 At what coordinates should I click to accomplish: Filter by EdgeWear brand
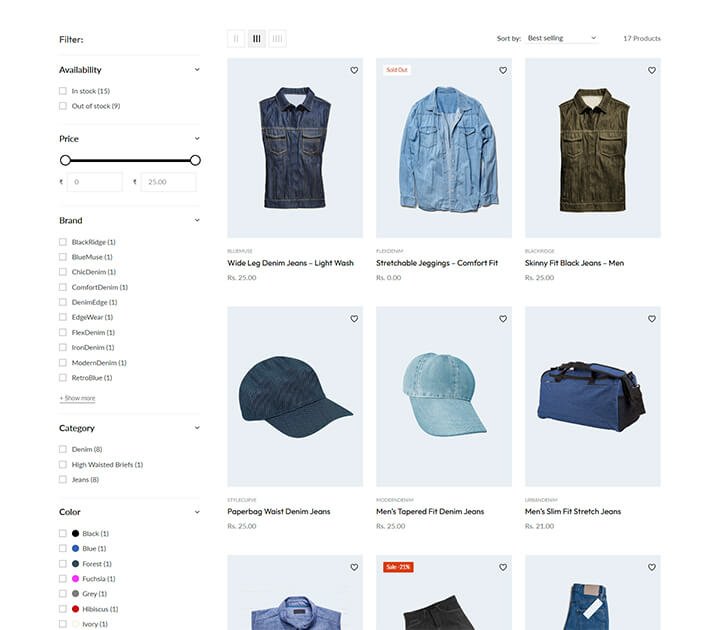tap(63, 317)
